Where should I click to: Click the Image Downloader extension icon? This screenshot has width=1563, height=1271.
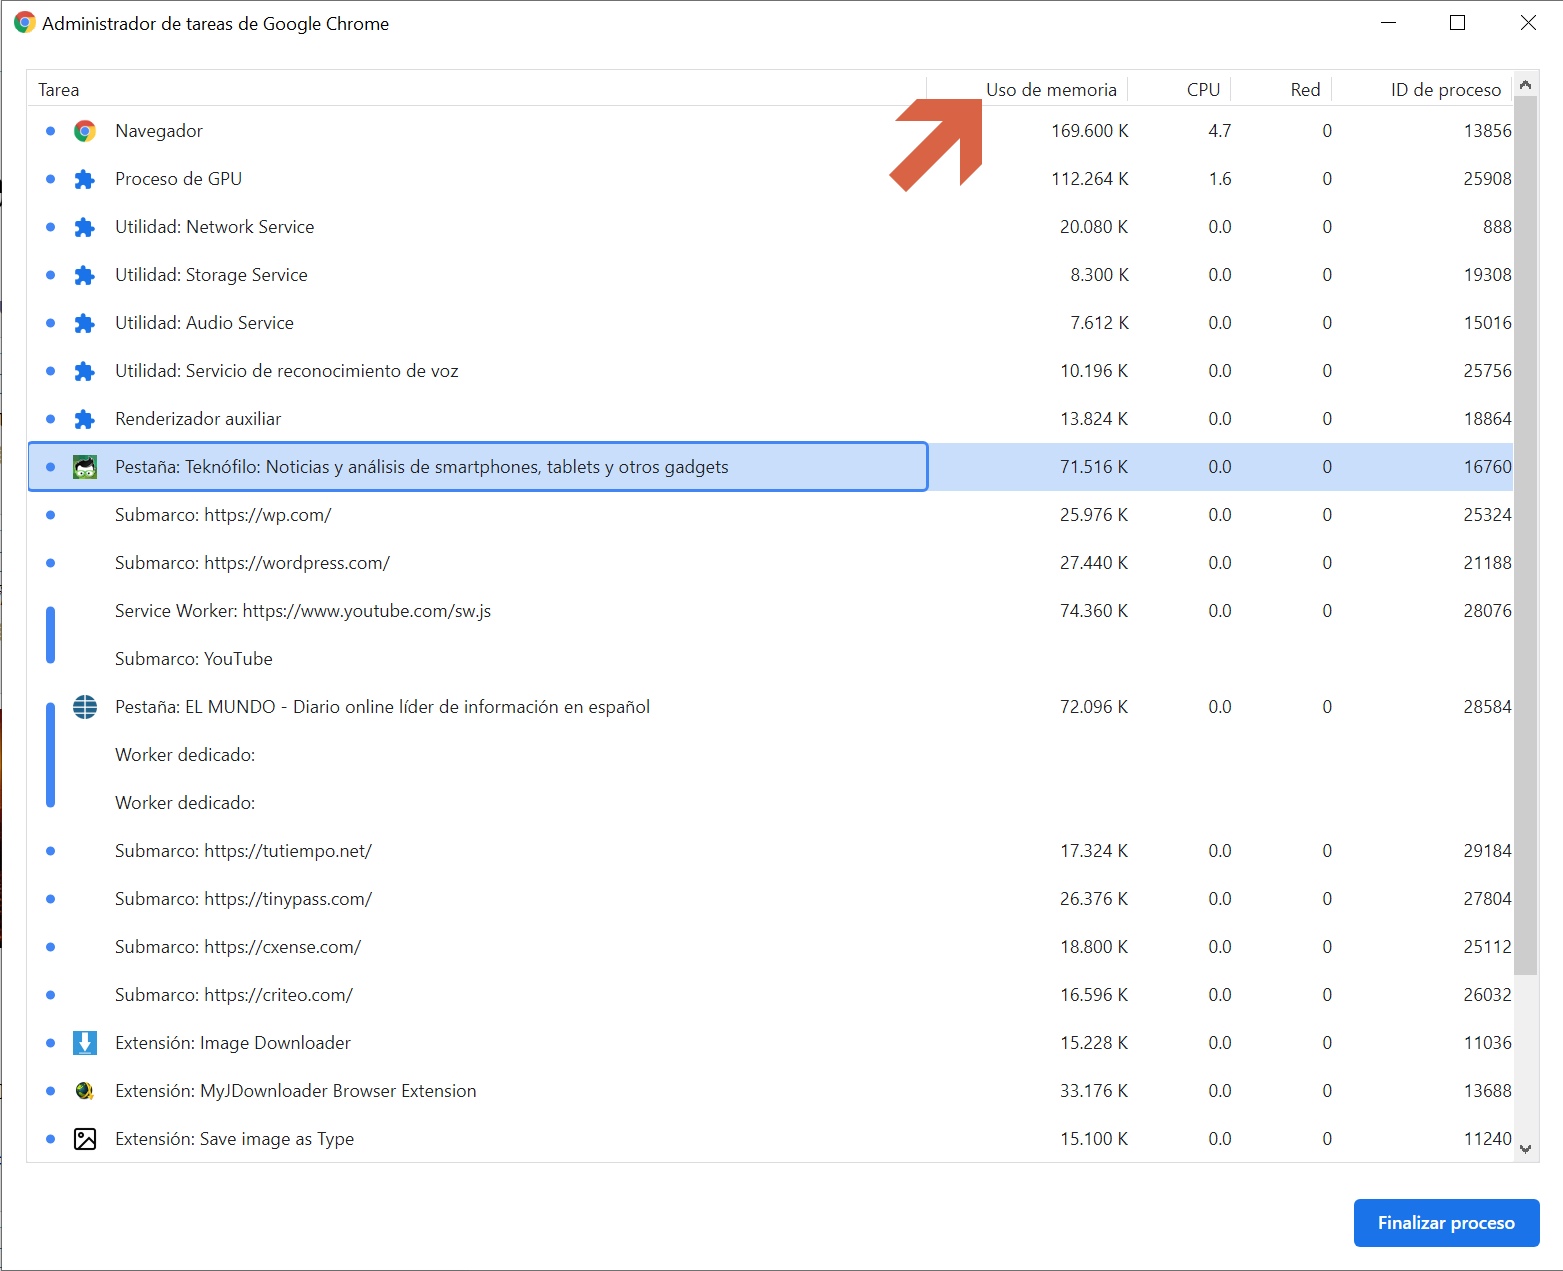coord(85,1043)
